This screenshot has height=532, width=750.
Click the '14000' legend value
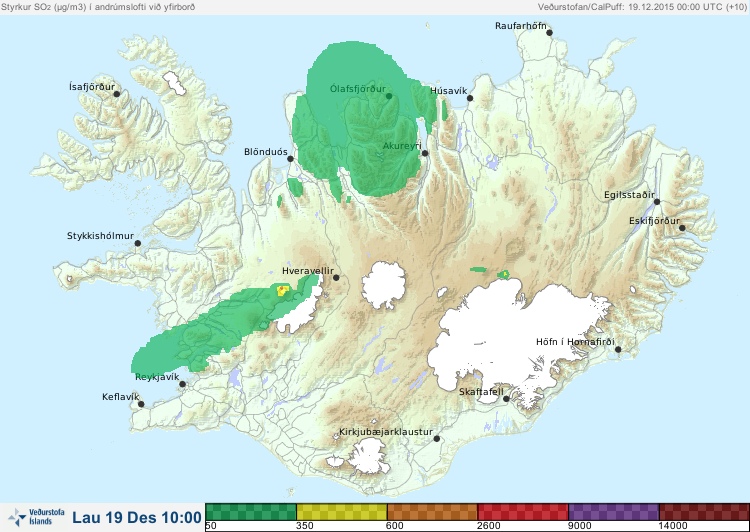(x=672, y=526)
